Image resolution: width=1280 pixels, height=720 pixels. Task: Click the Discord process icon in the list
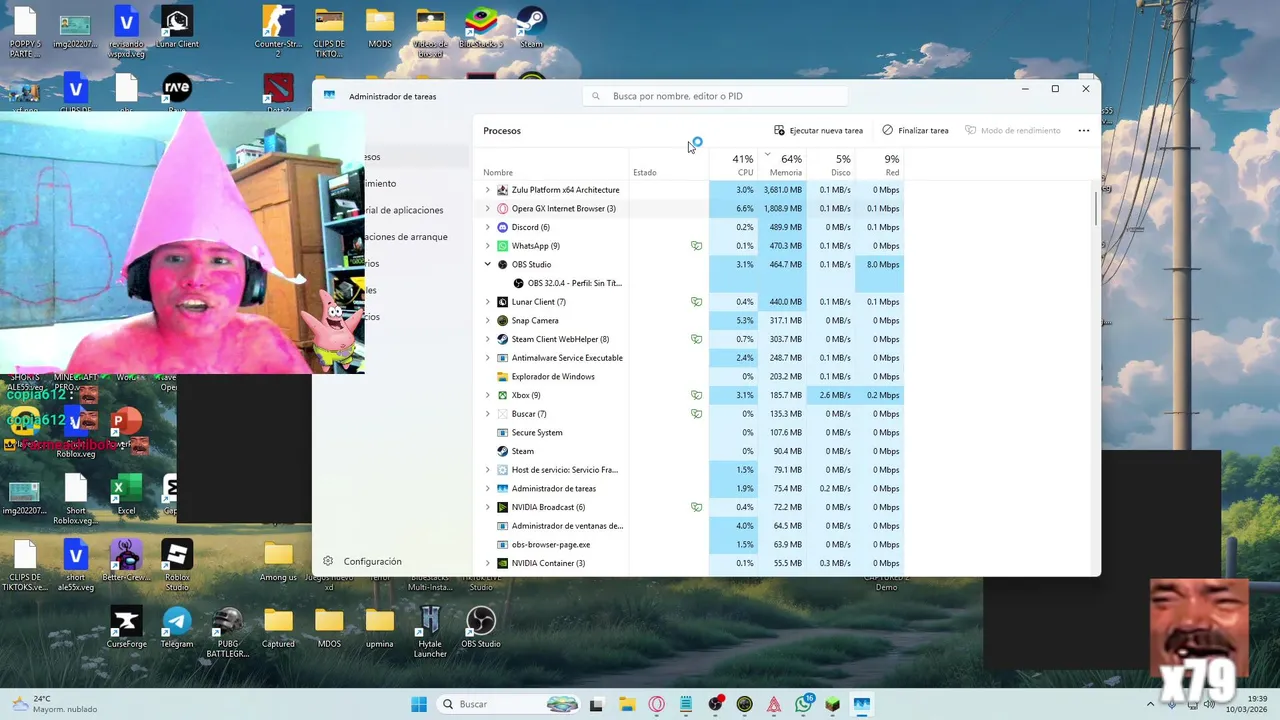pos(502,227)
